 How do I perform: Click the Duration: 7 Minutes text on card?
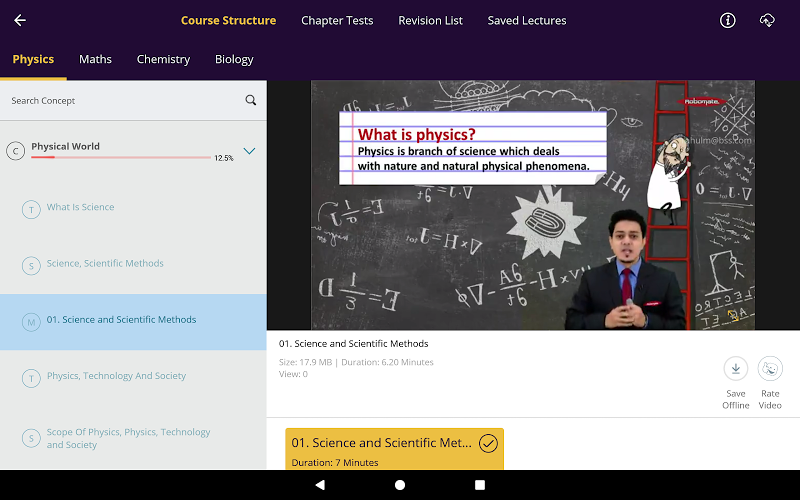335,463
